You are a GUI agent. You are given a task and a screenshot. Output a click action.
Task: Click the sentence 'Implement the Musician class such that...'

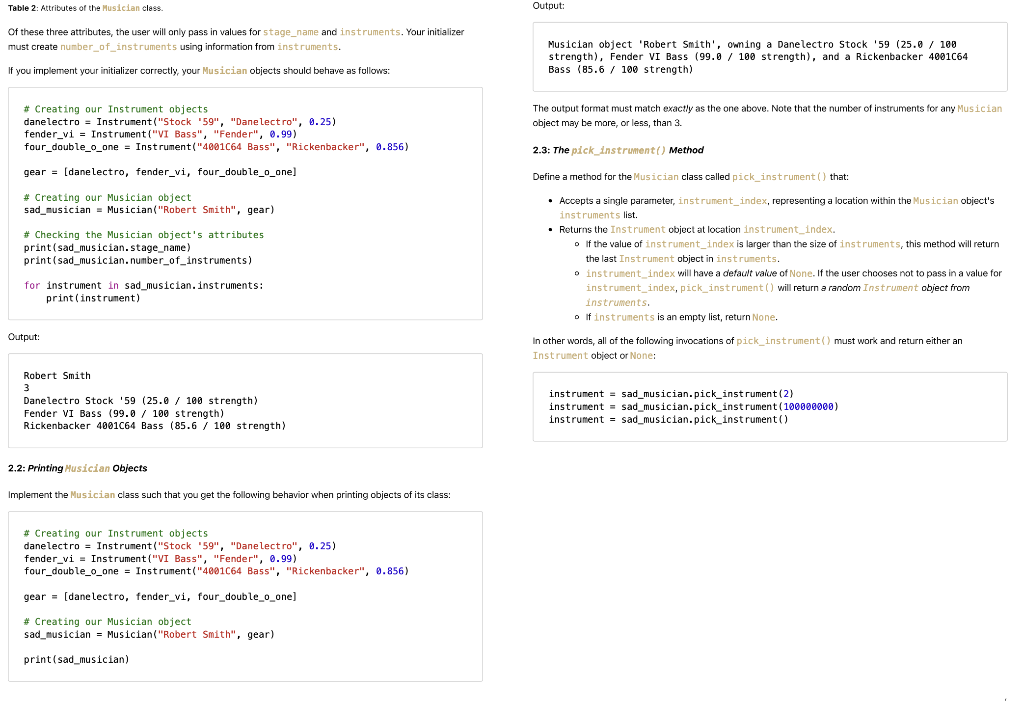[229, 495]
